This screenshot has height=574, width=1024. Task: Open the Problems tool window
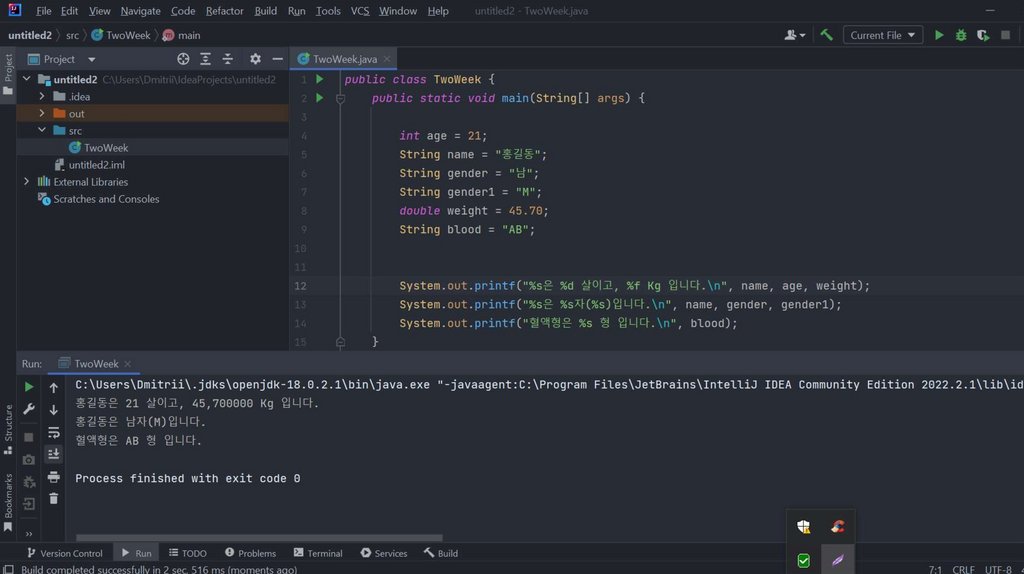pos(250,553)
